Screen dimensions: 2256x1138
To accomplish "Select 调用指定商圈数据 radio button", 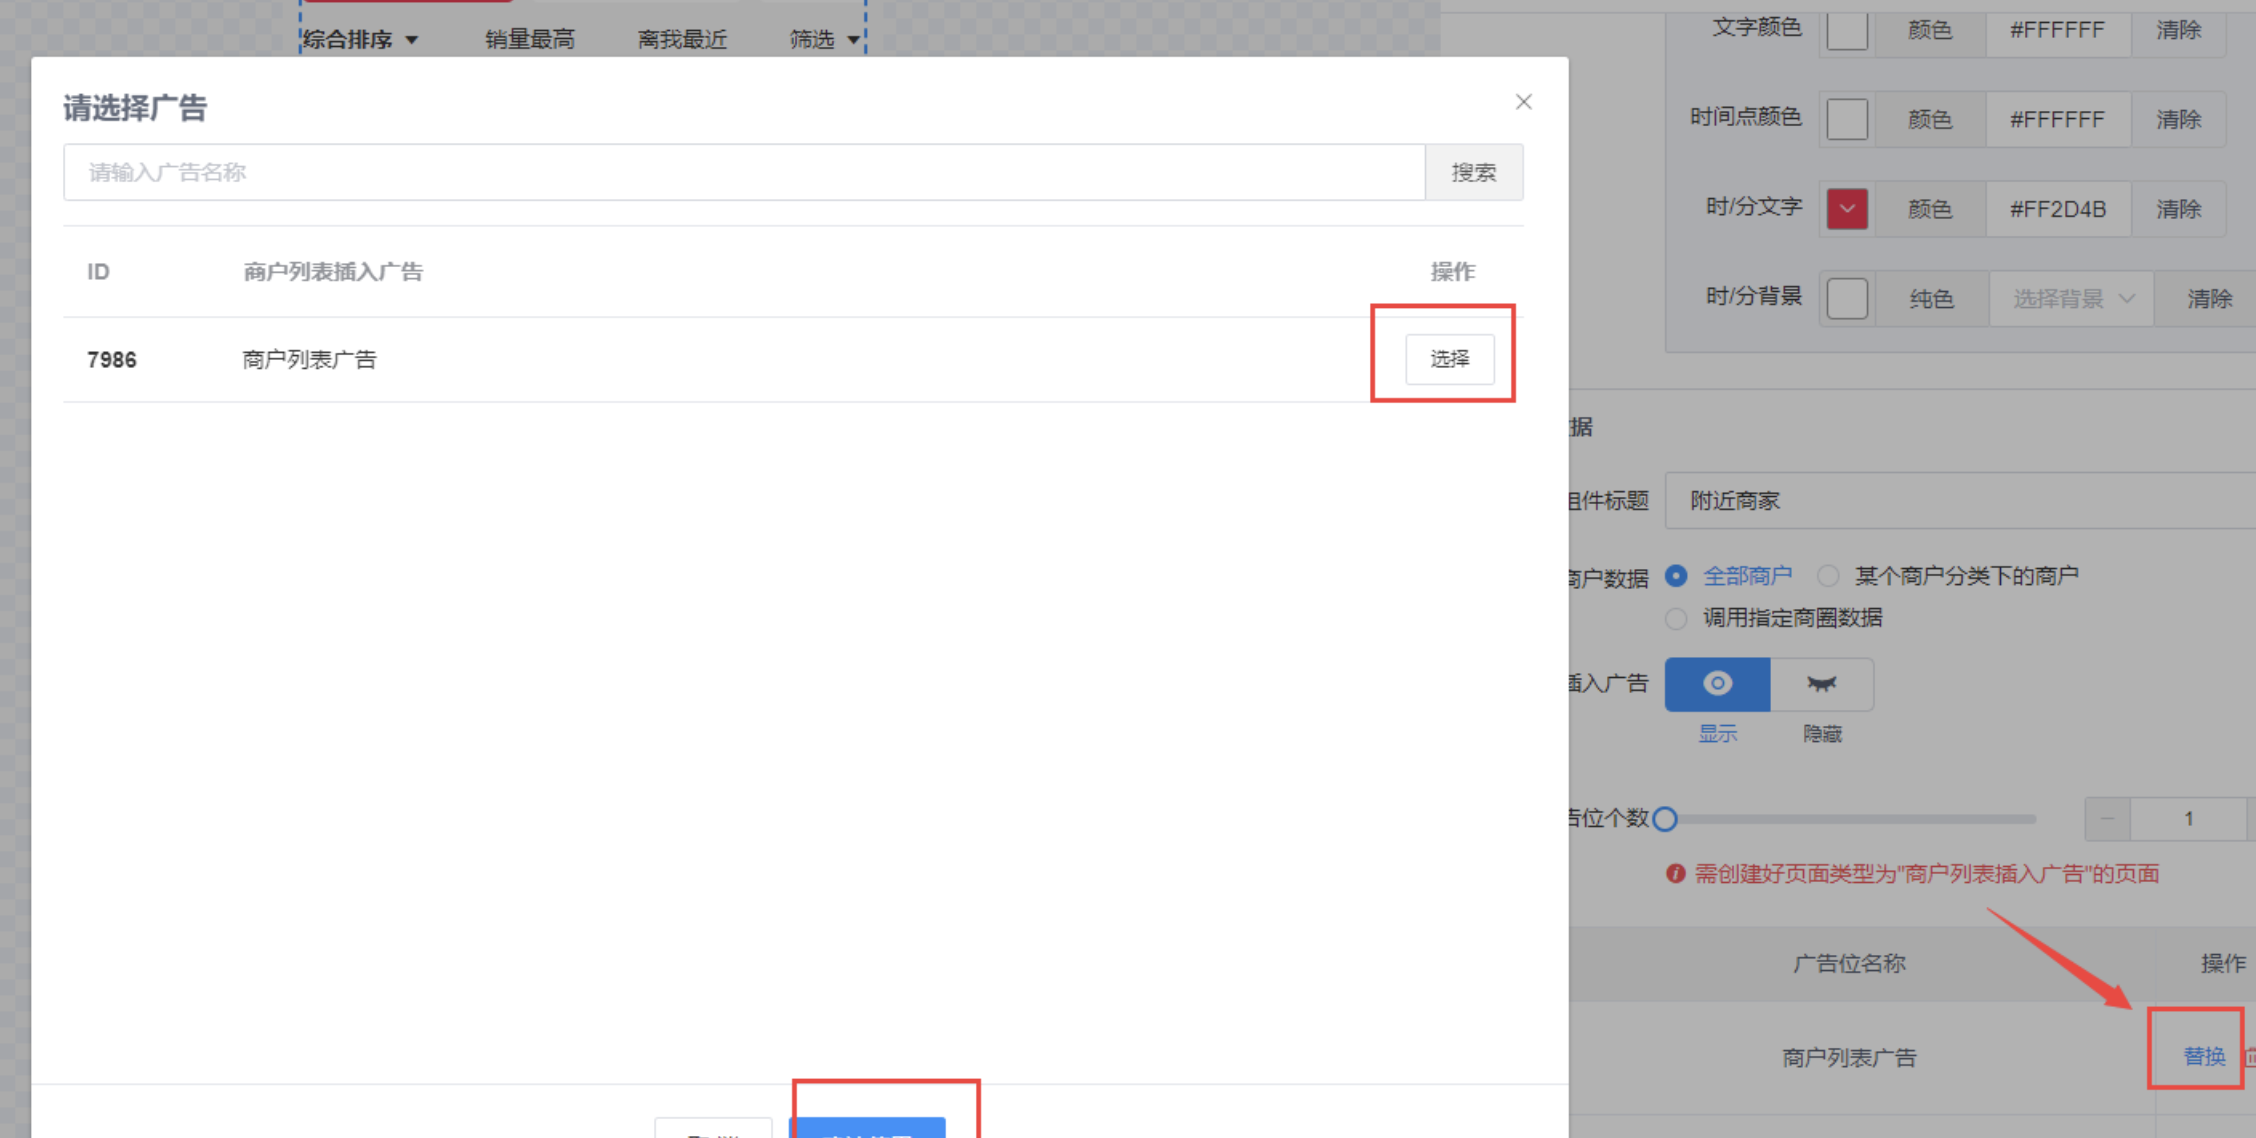I will click(x=1677, y=618).
